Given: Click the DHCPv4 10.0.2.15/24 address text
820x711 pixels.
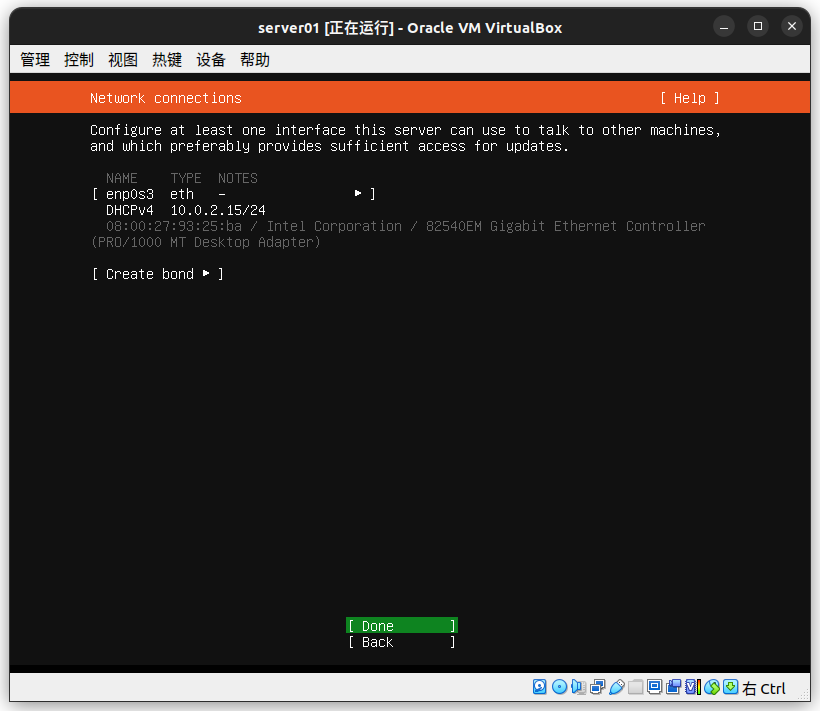Looking at the screenshot, I should click(186, 210).
